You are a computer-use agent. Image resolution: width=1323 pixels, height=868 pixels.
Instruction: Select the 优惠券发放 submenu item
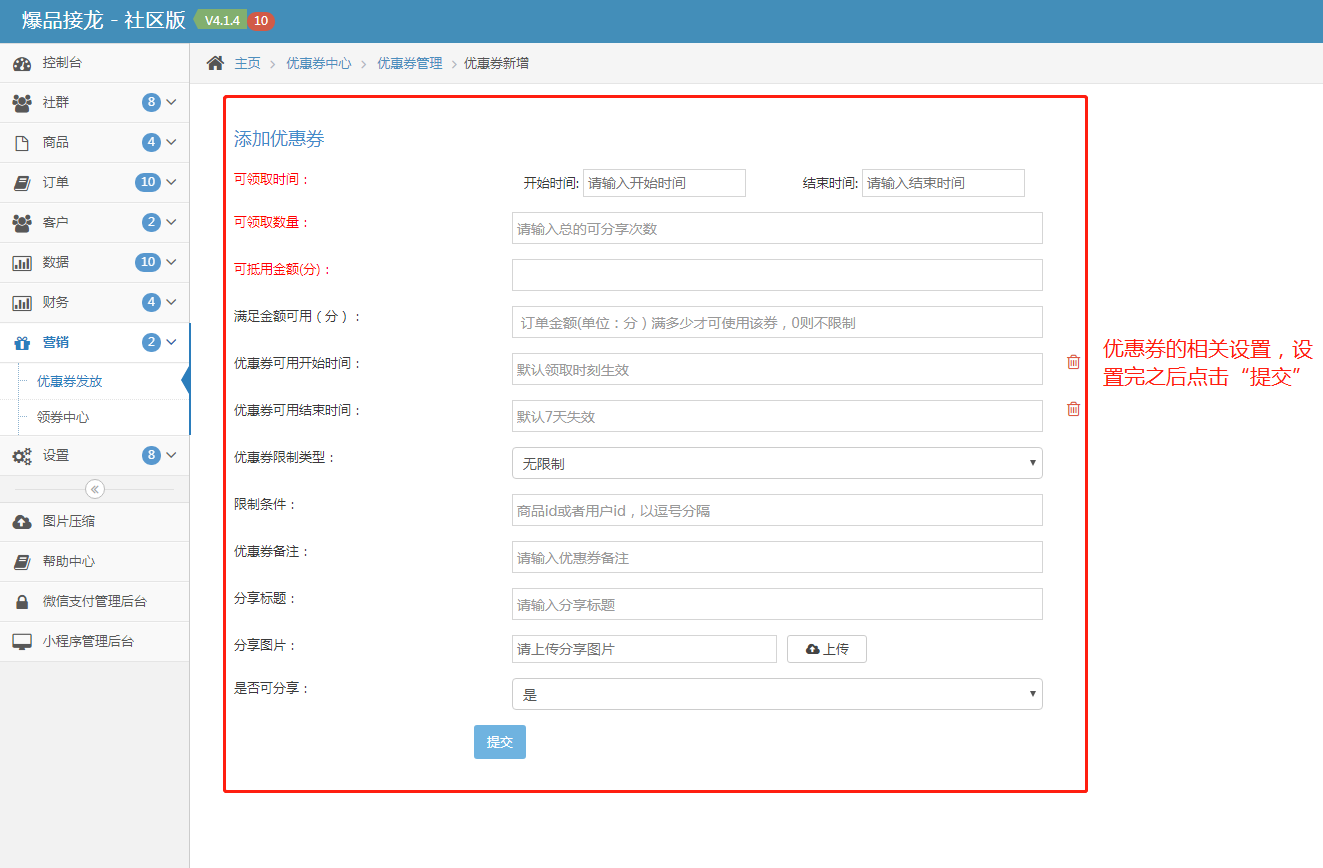click(93, 381)
